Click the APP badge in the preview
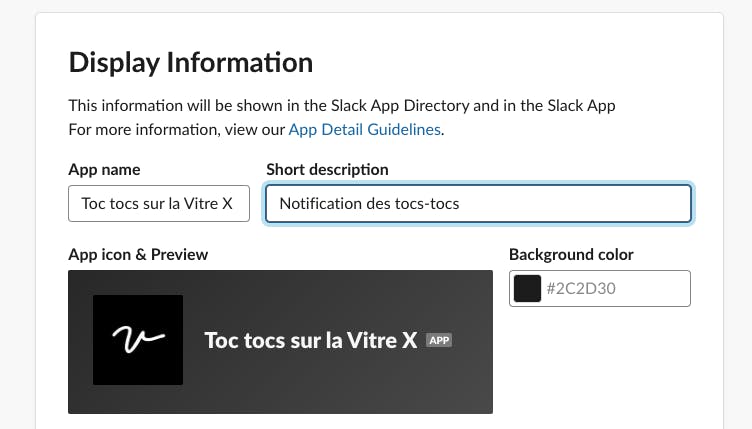Screen dimensions: 752x429 point(439,340)
